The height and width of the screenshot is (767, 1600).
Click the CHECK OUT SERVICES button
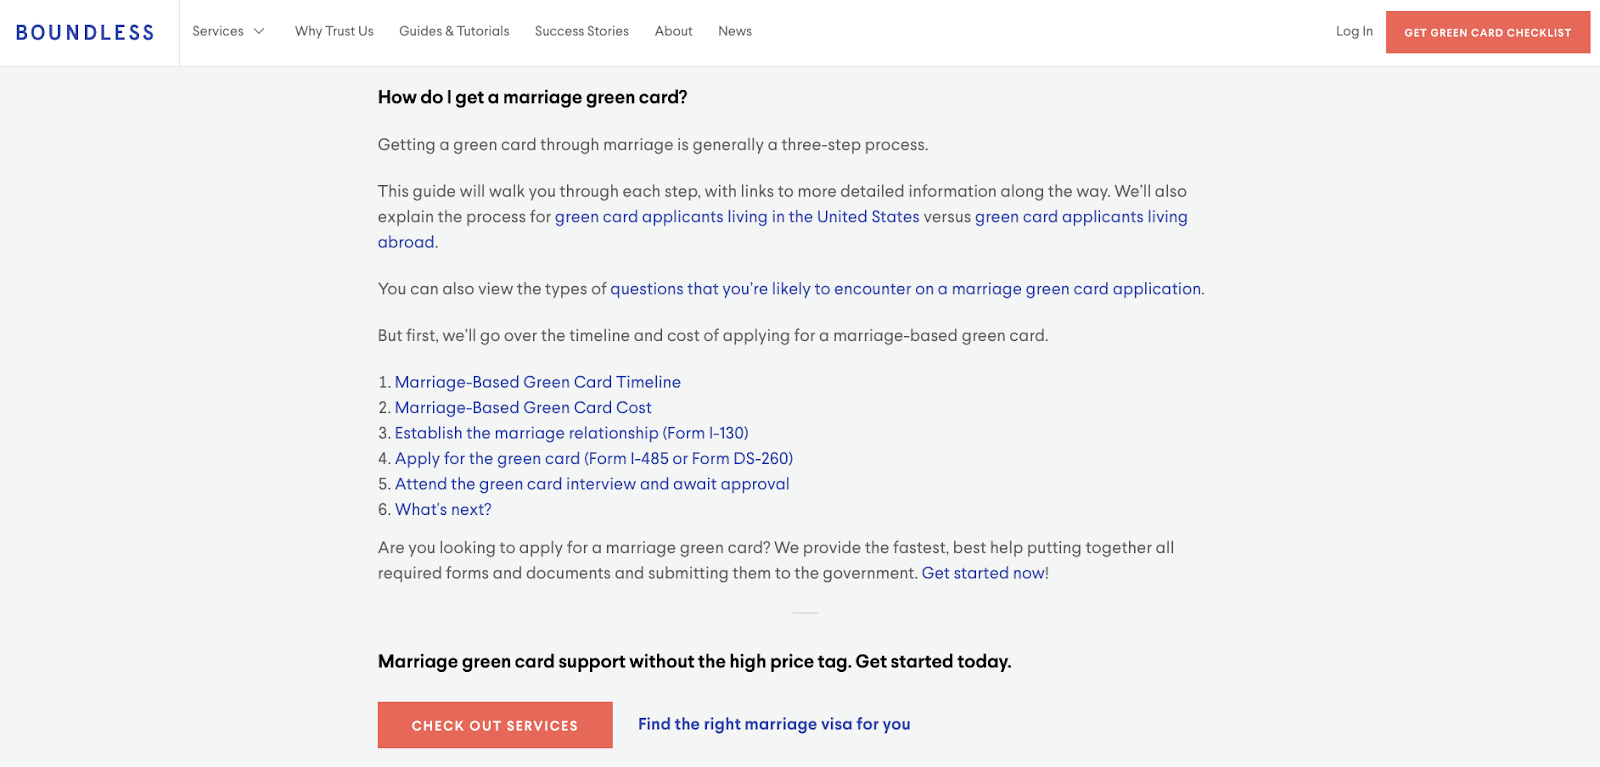coord(494,724)
